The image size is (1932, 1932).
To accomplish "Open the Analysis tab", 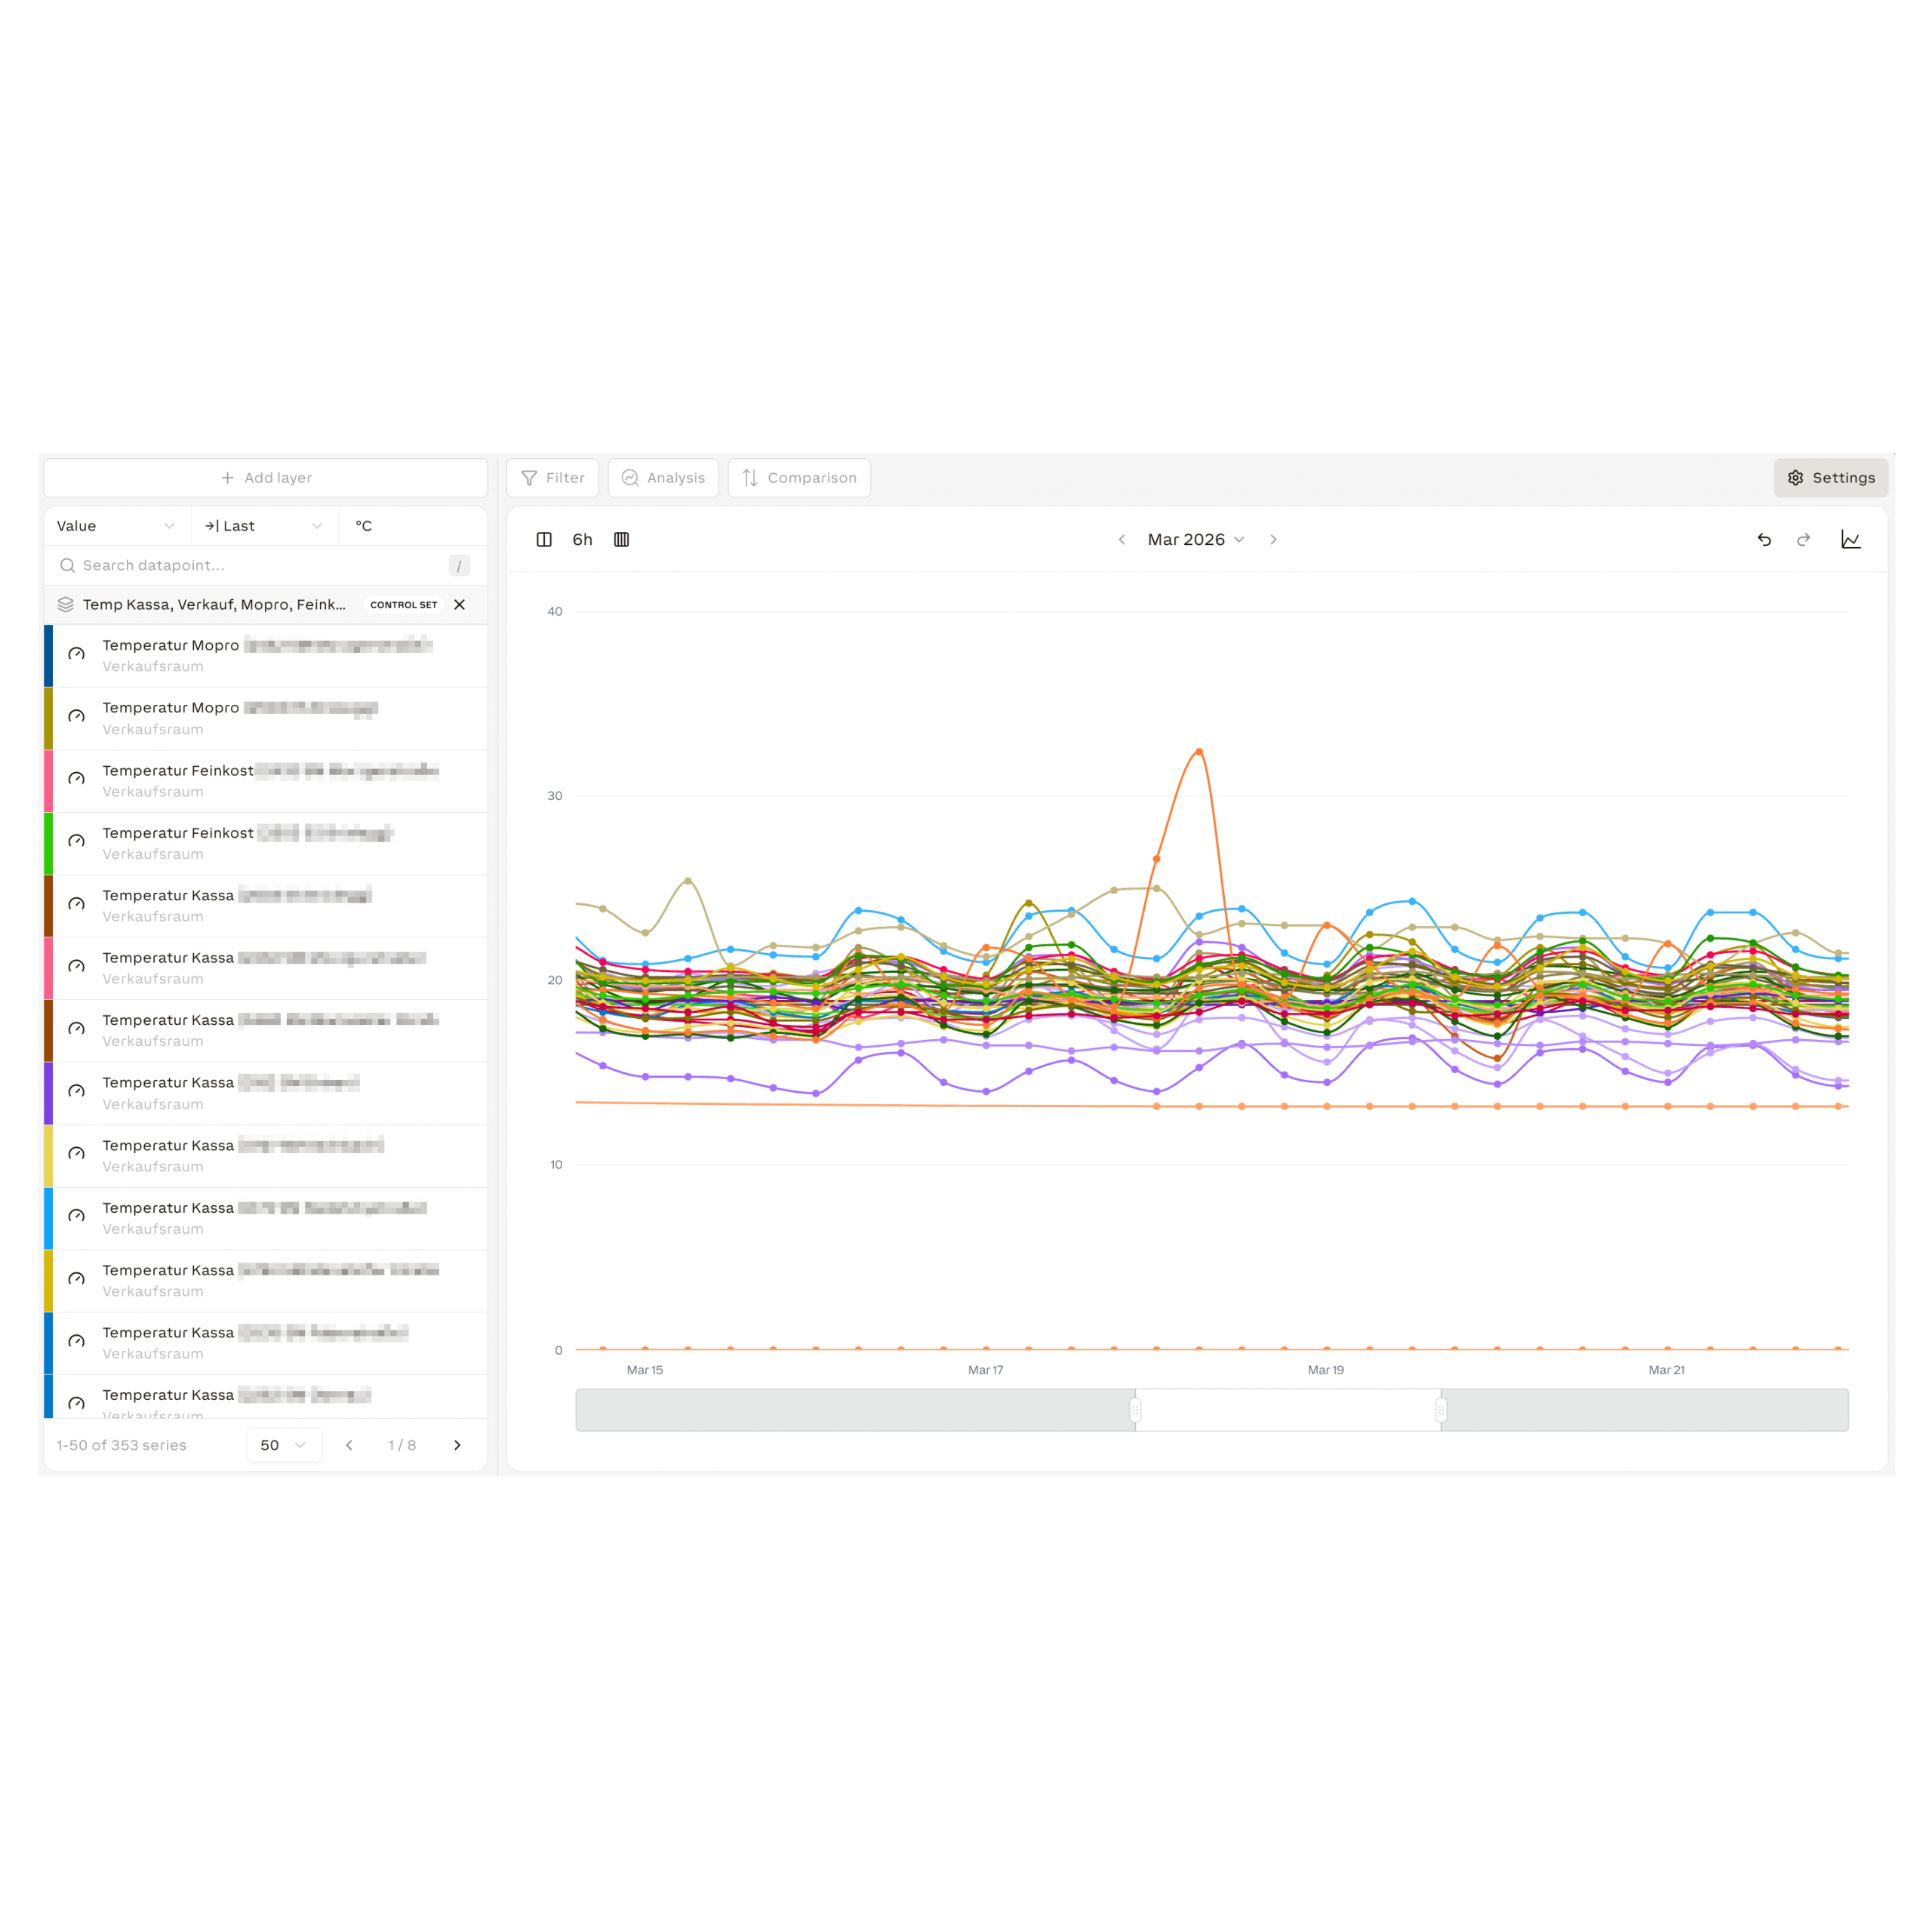I will coord(663,478).
